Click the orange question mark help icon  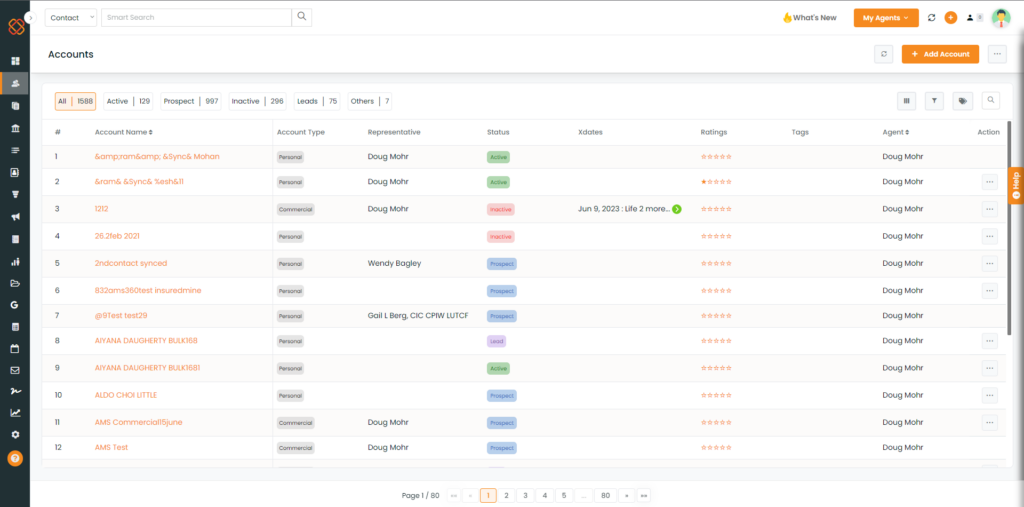point(15,458)
